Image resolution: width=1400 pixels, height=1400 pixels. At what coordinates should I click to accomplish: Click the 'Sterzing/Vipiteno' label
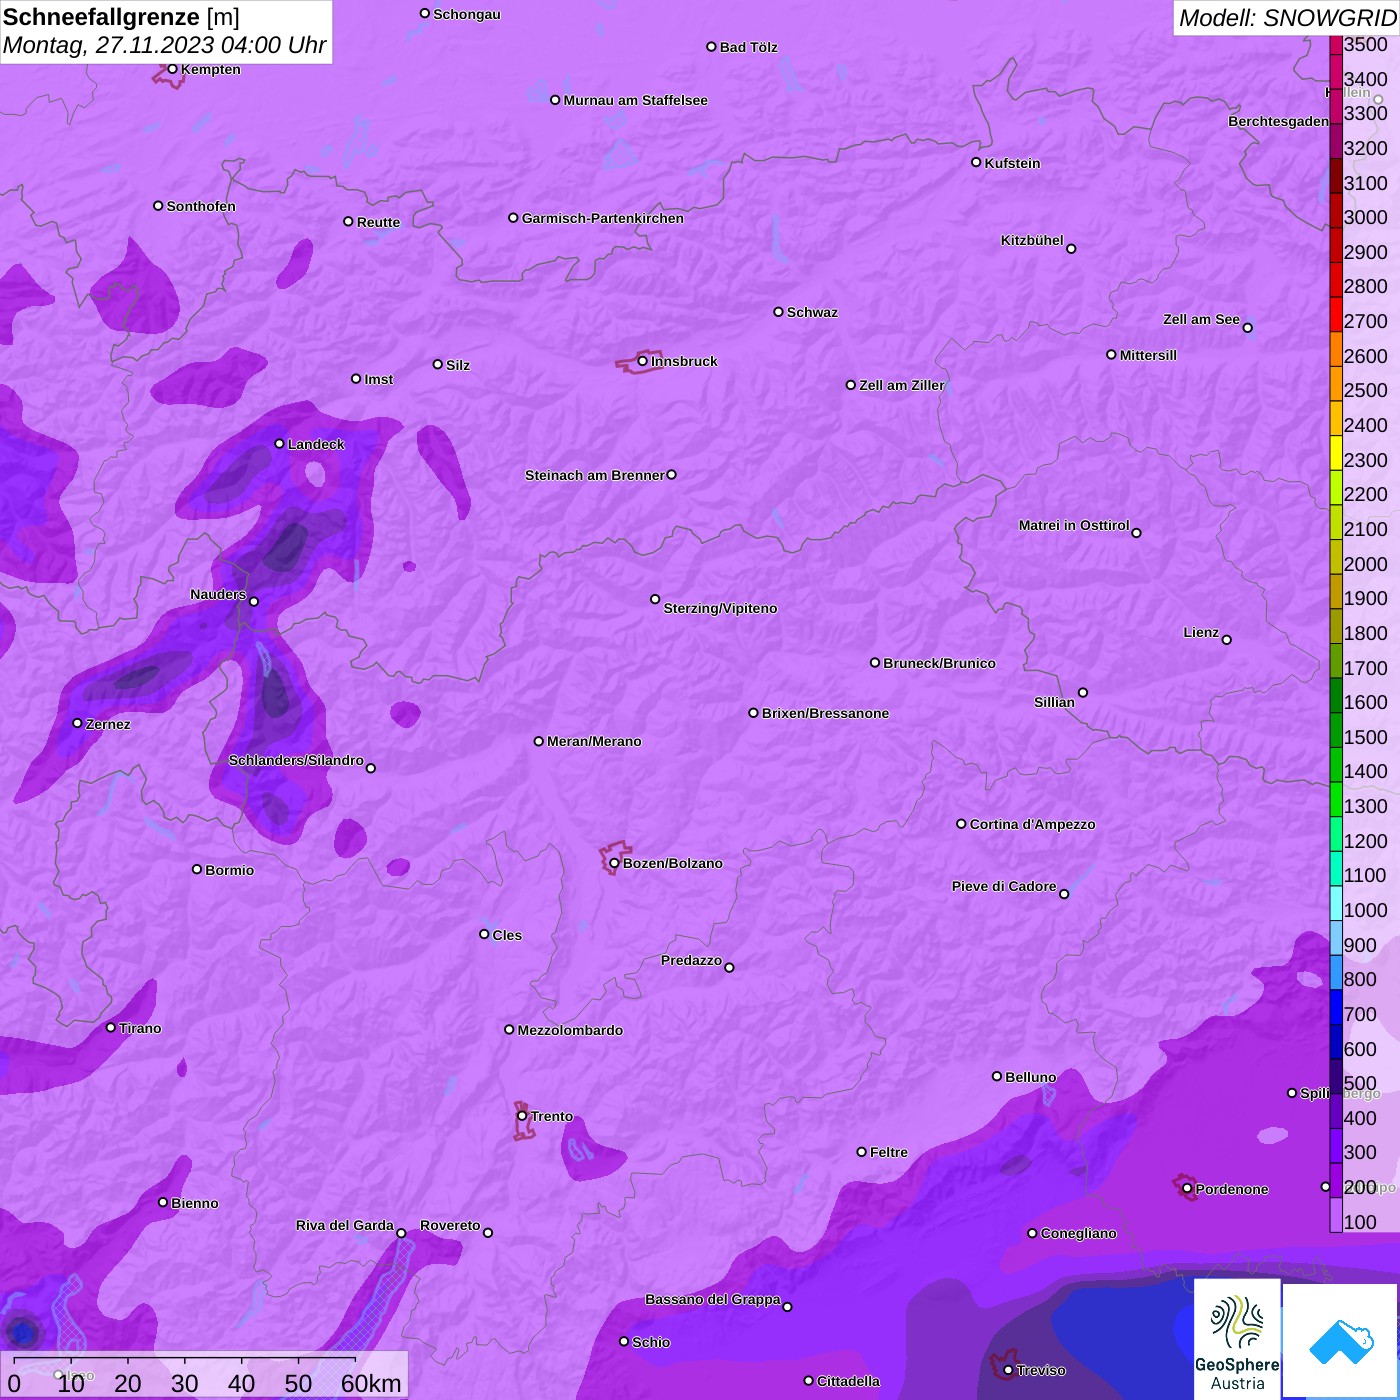point(720,608)
